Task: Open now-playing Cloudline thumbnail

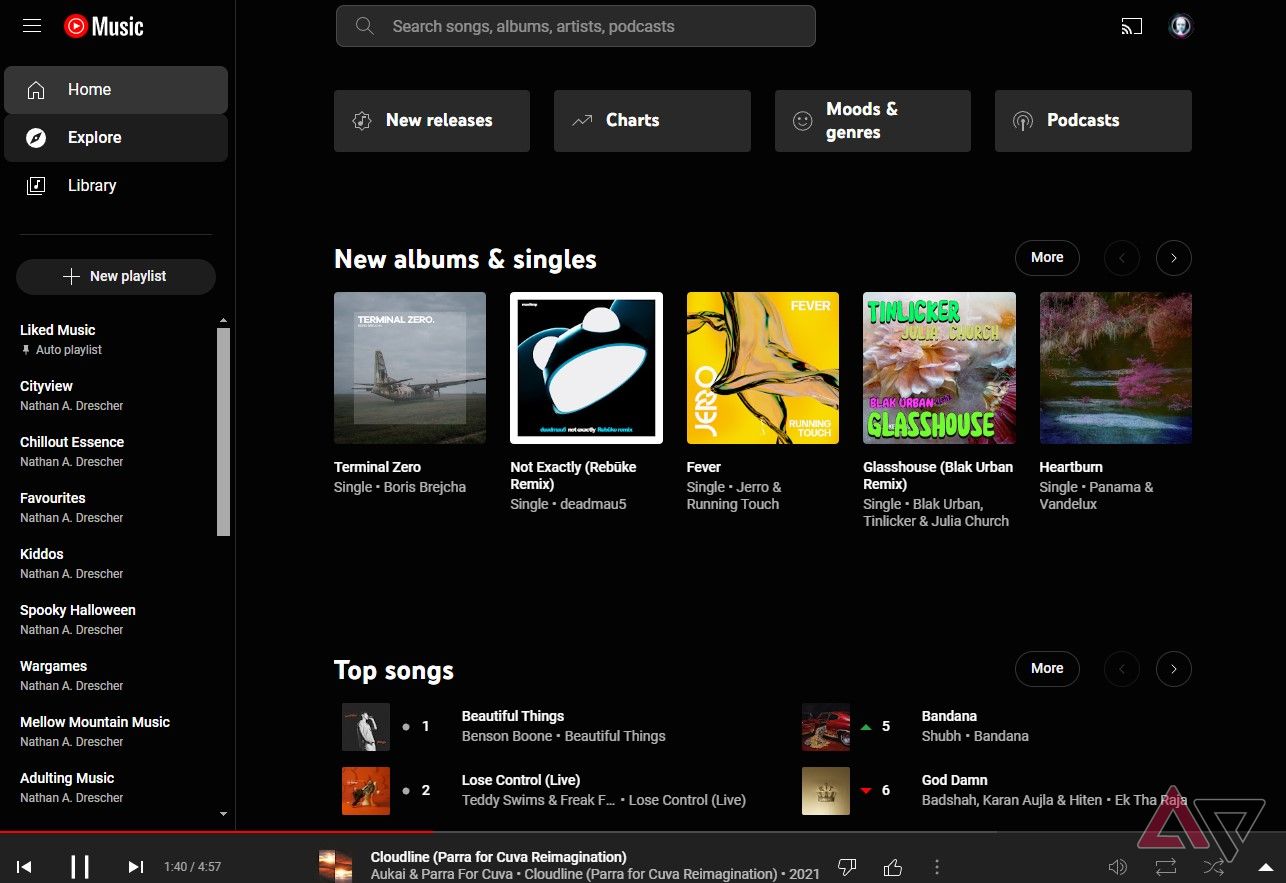Action: (335, 866)
